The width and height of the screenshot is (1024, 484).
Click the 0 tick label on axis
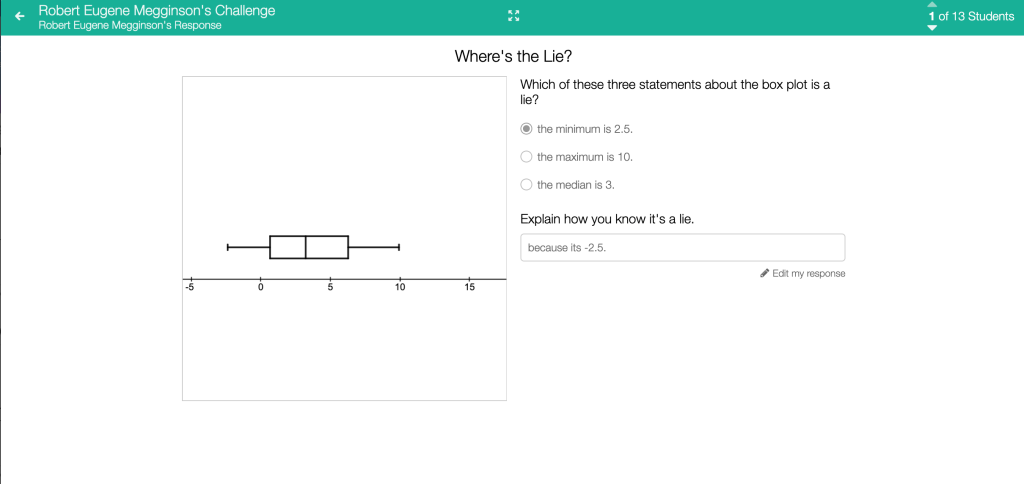point(260,289)
